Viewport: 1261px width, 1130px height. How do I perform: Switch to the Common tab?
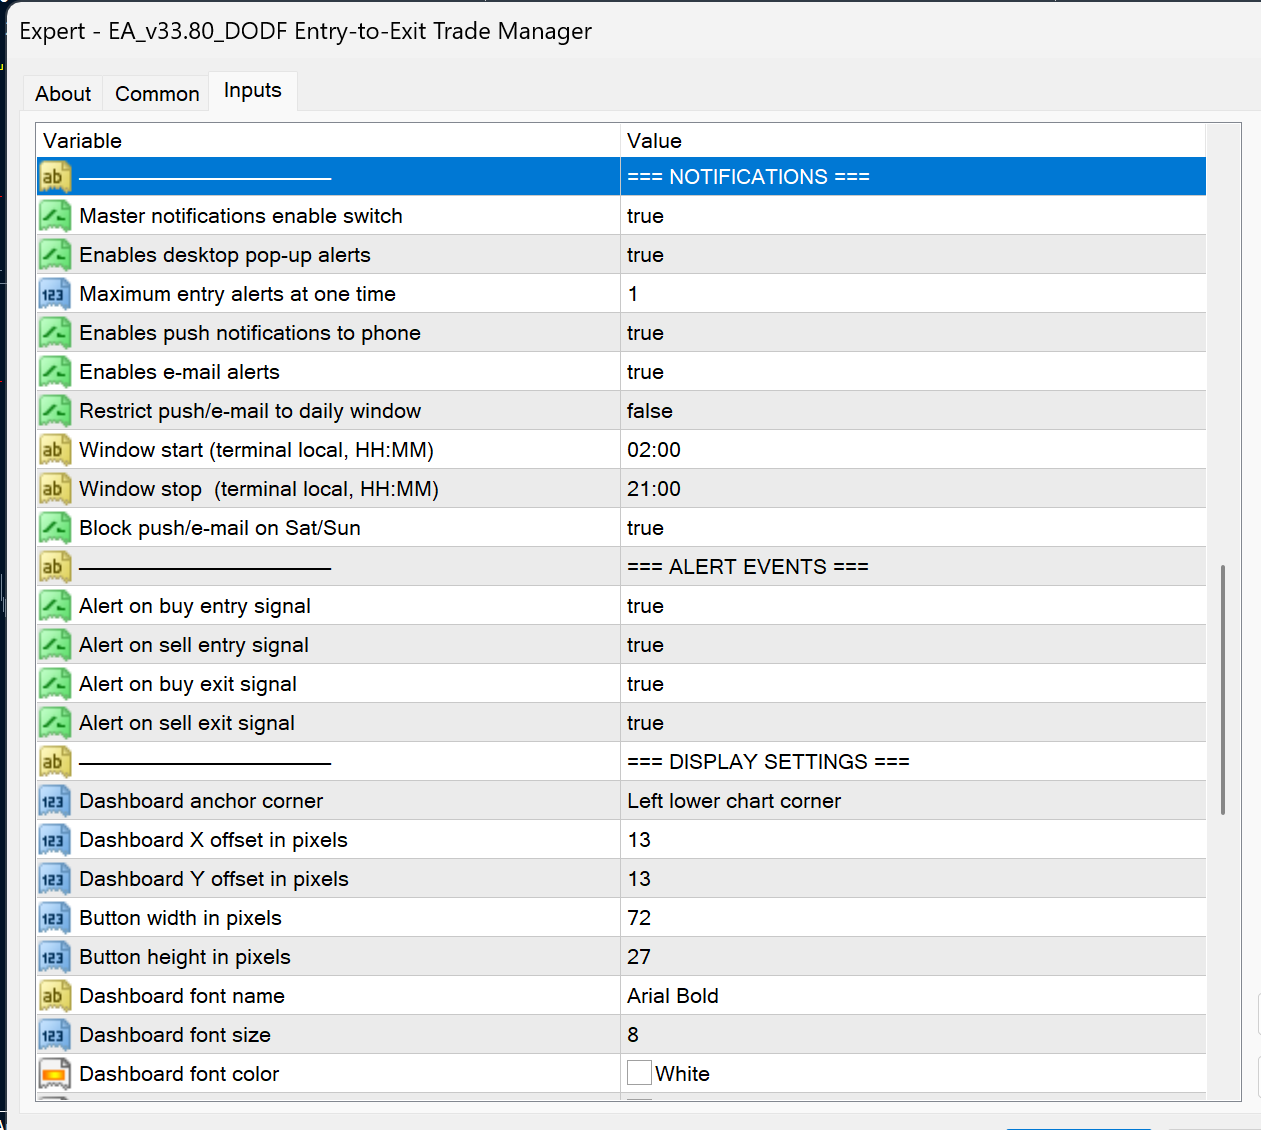point(157,94)
